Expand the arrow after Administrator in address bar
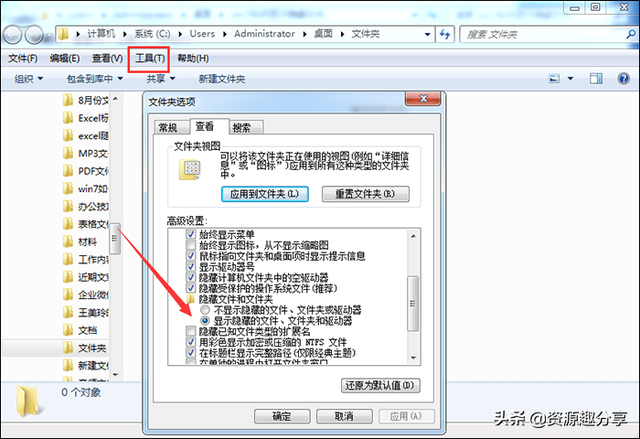Image resolution: width=640 pixels, height=439 pixels. (x=304, y=34)
